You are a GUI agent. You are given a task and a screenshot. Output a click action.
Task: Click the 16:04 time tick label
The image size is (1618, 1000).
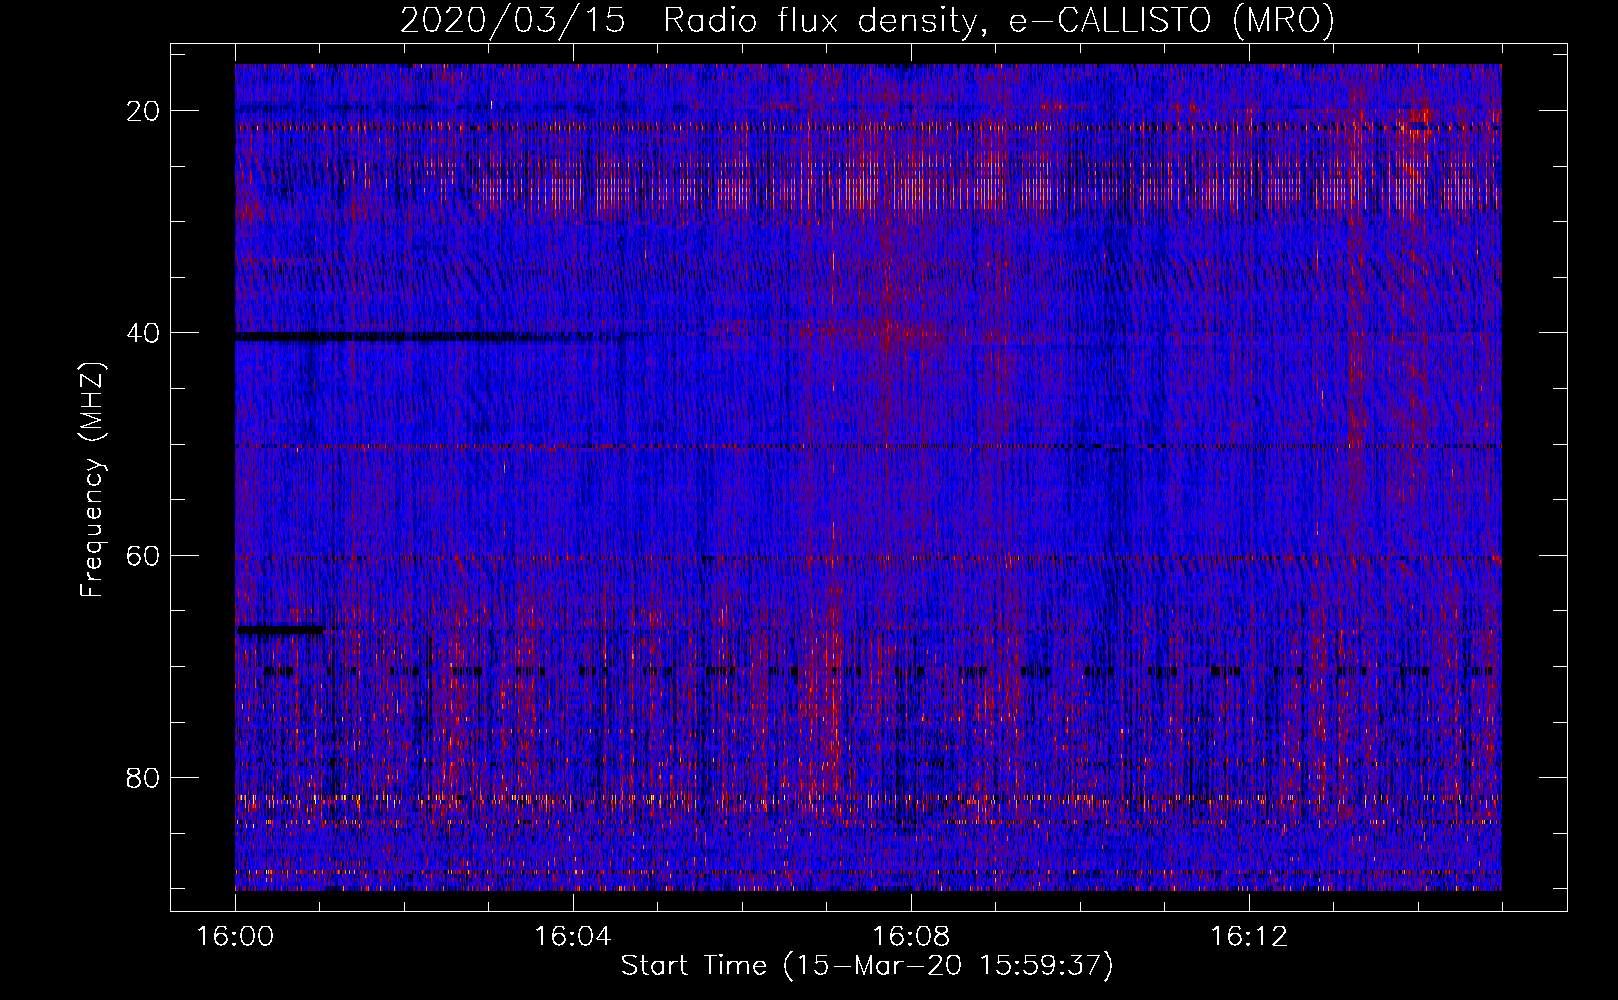click(x=573, y=937)
